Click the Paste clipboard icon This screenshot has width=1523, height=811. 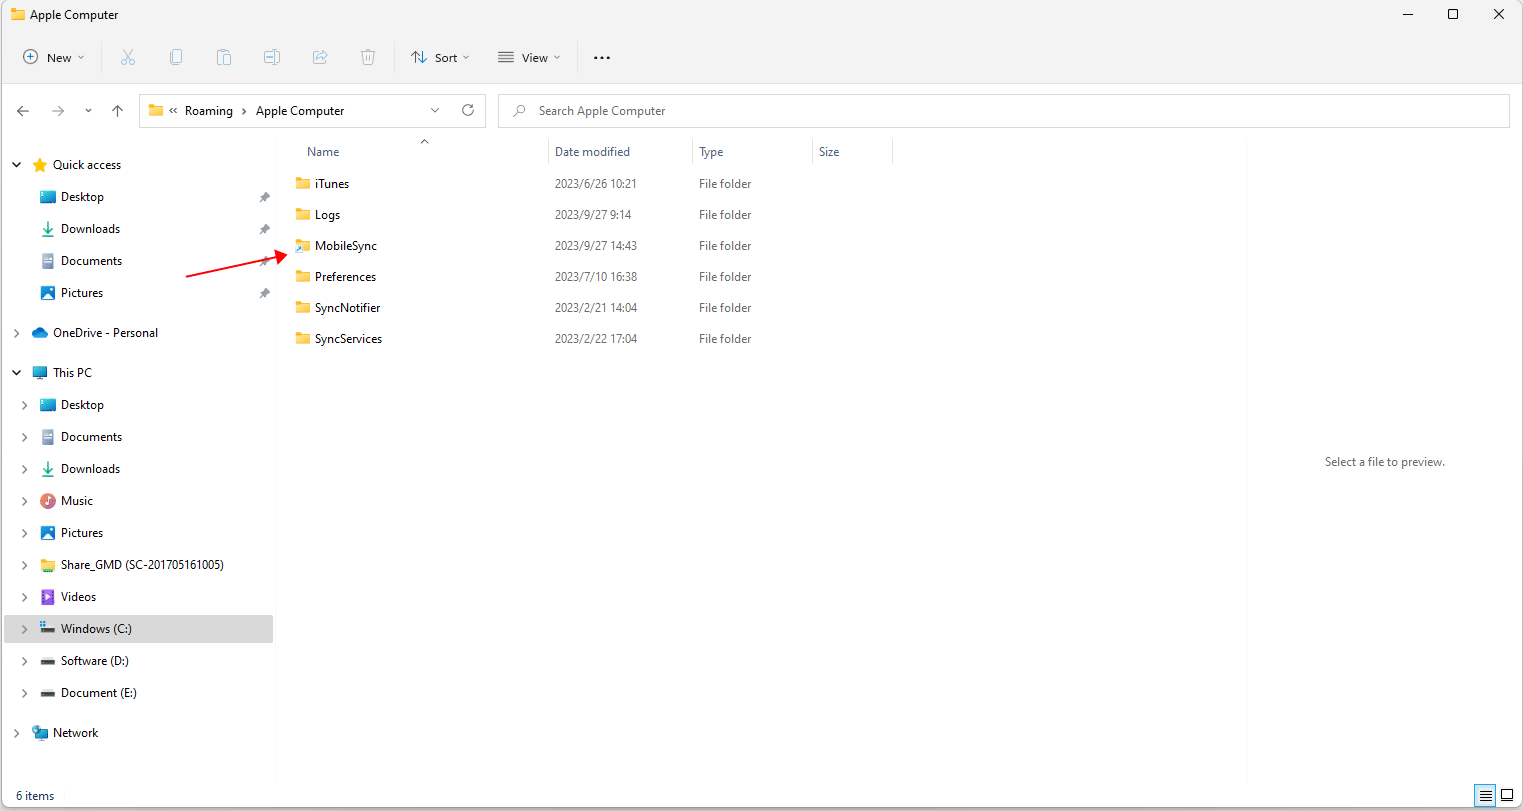point(224,57)
